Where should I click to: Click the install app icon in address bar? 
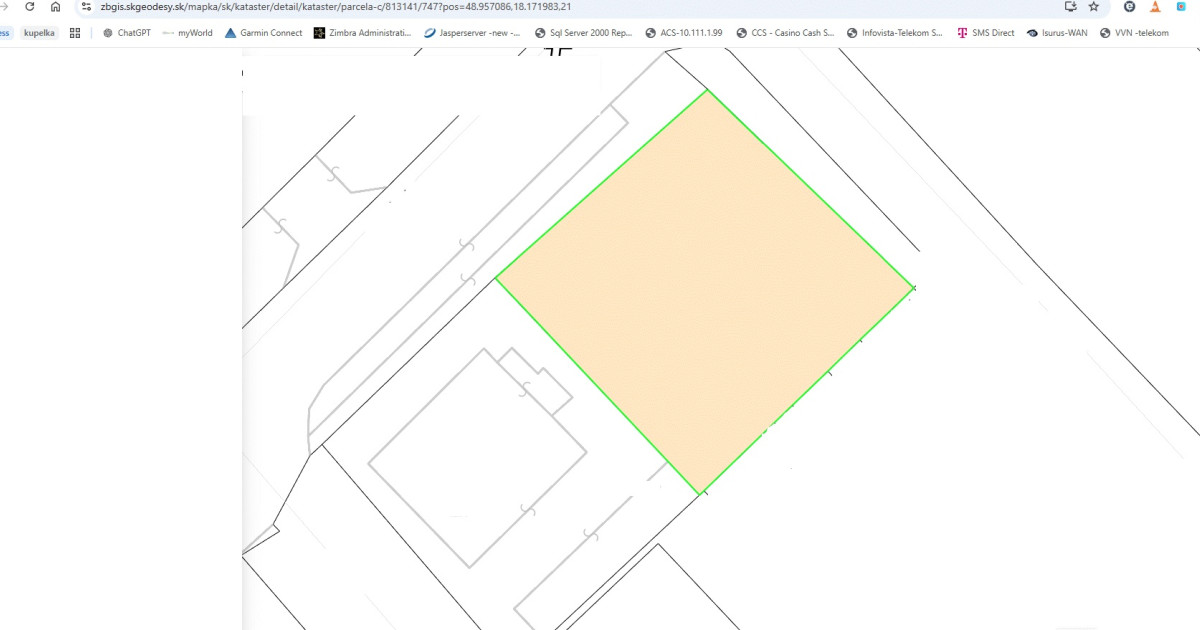(x=1071, y=6)
